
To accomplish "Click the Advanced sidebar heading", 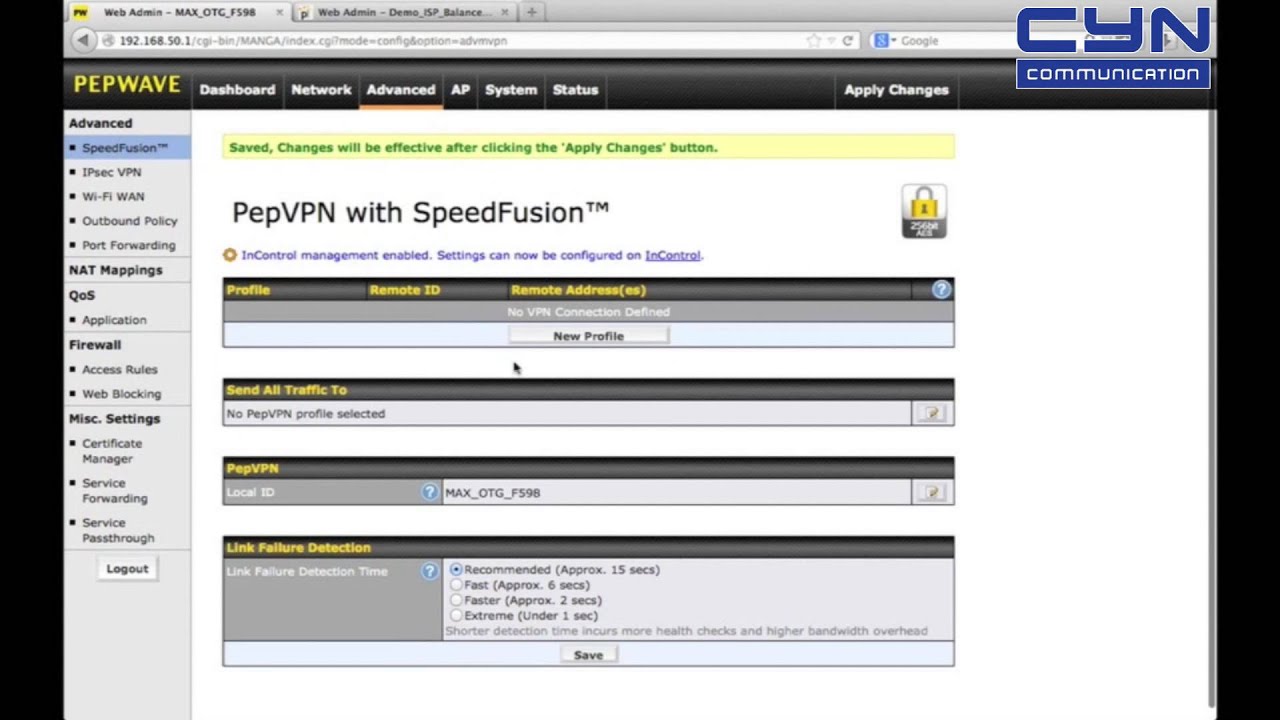I will tap(100, 123).
